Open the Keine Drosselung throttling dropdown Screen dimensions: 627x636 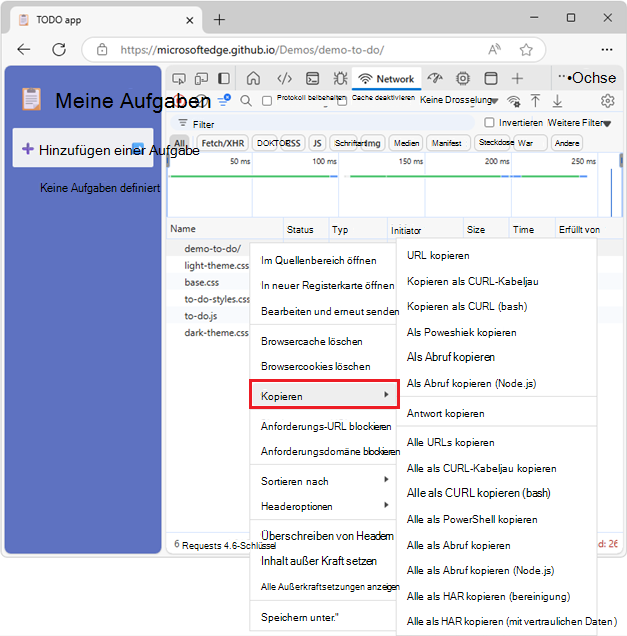(x=459, y=100)
